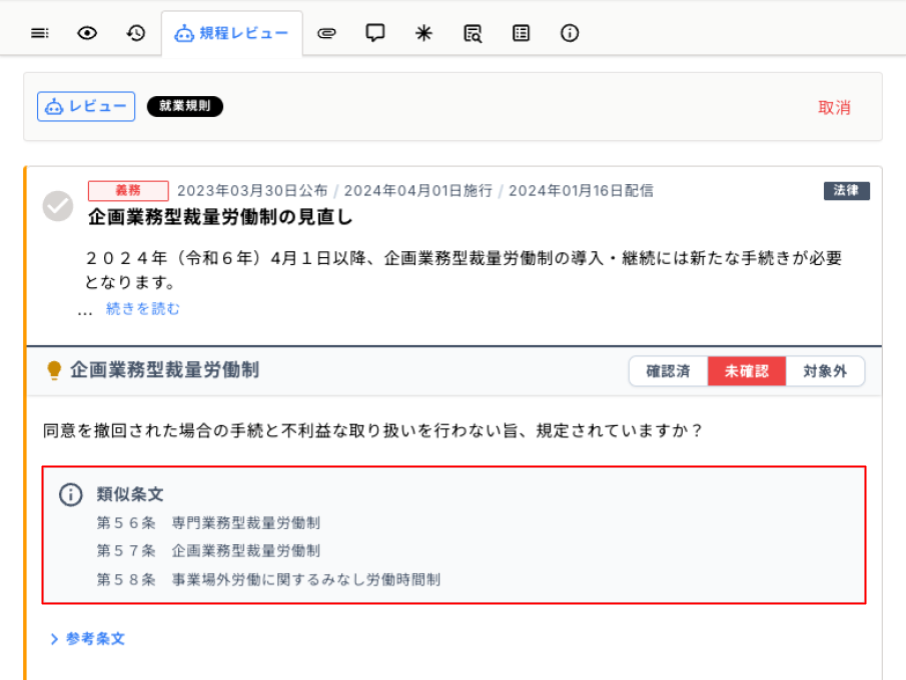Click the 取消 cancel link
The width and height of the screenshot is (906, 680).
pyautogui.click(x=834, y=108)
